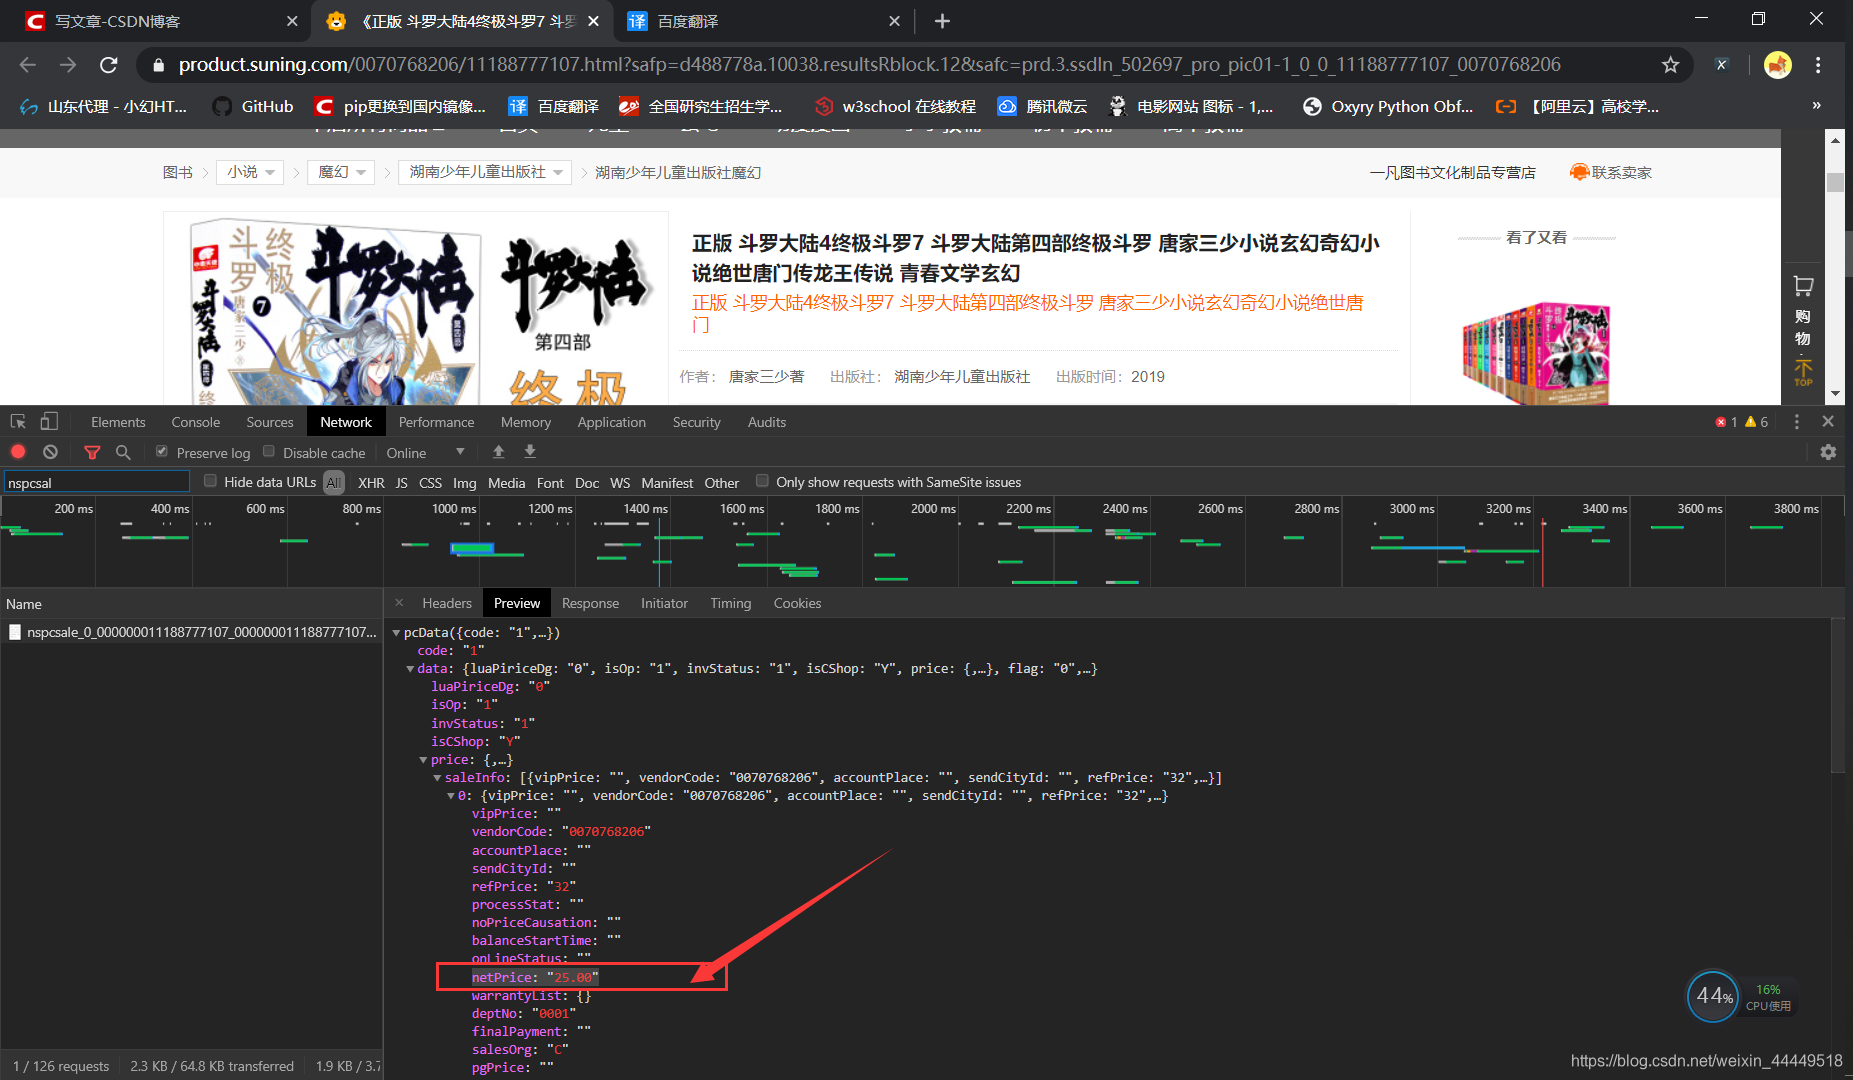Viewport: 1853px width, 1080px height.
Task: Click the extension icon beside address bar
Action: (1721, 65)
